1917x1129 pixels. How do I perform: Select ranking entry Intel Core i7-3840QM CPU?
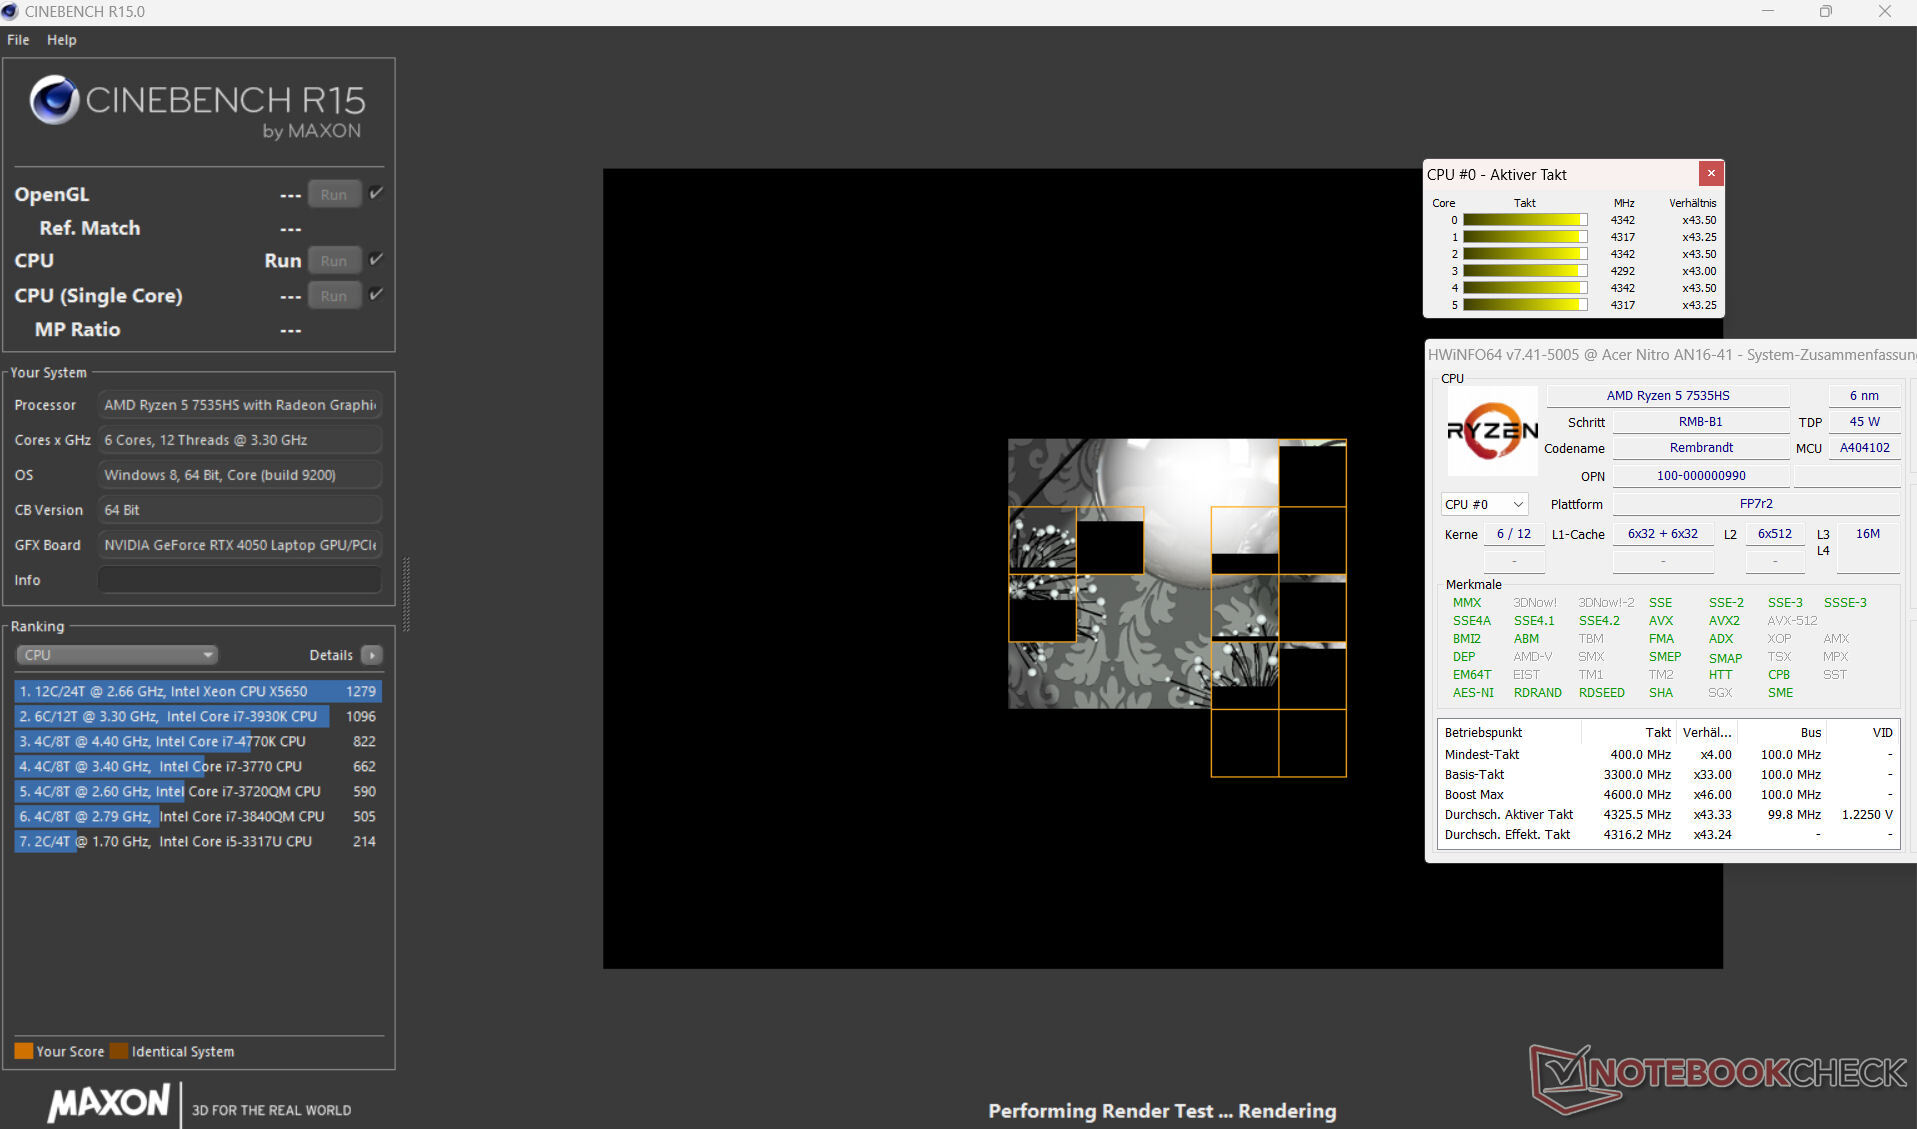(197, 816)
